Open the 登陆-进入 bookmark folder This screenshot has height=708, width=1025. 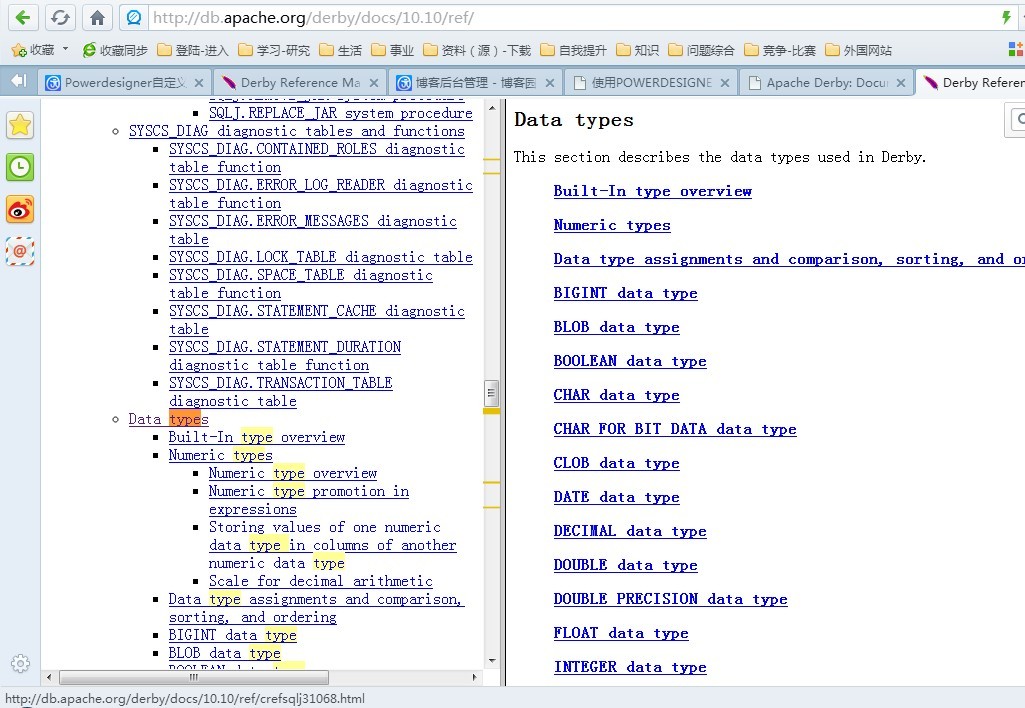[x=193, y=50]
